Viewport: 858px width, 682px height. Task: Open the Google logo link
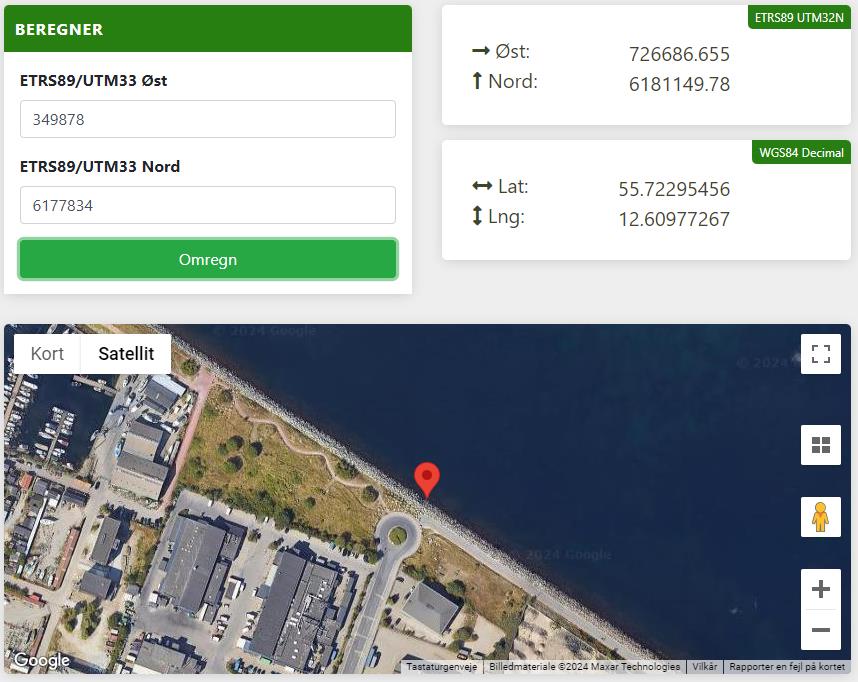(42, 660)
